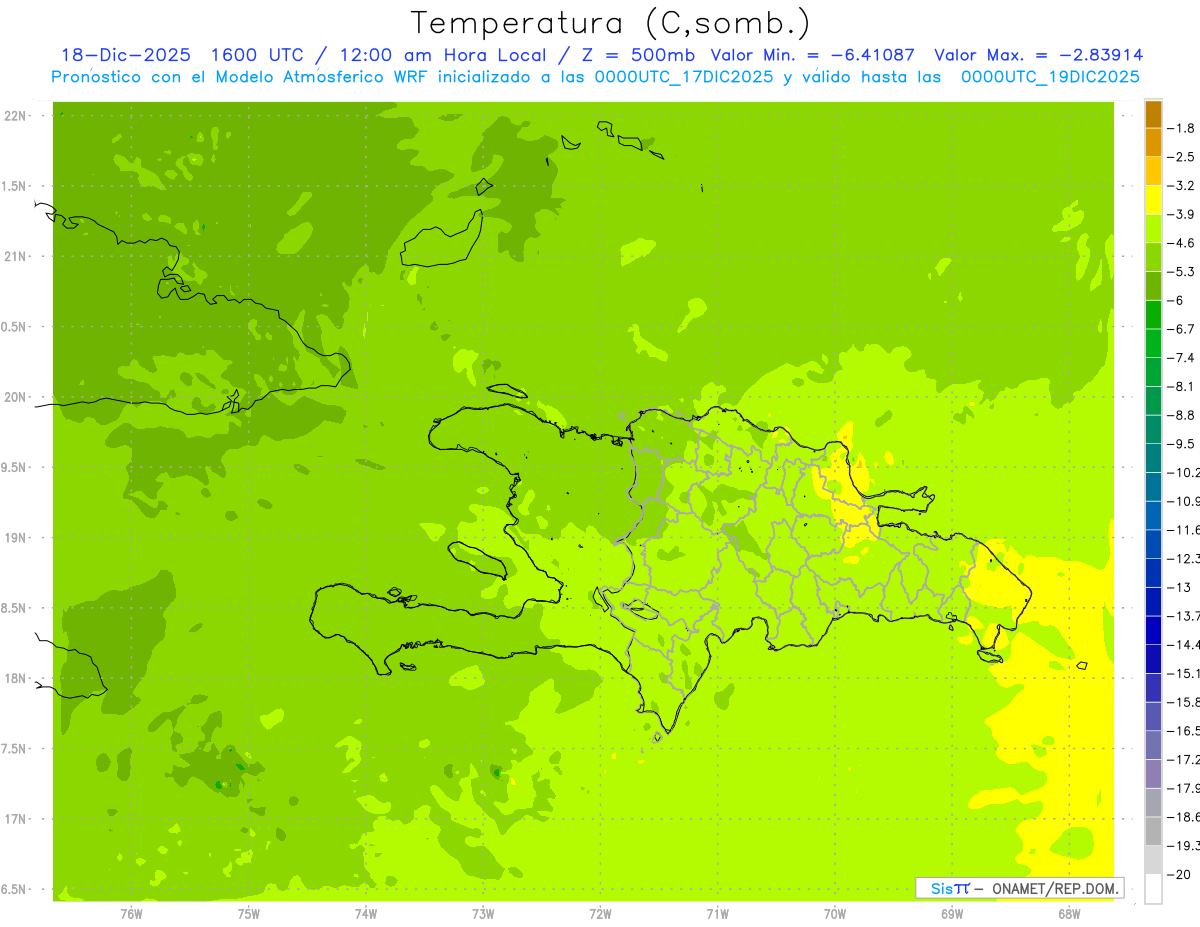This screenshot has width=1200, height=927.
Task: Click the '-2.5' colorbar value
Action: (1182, 157)
